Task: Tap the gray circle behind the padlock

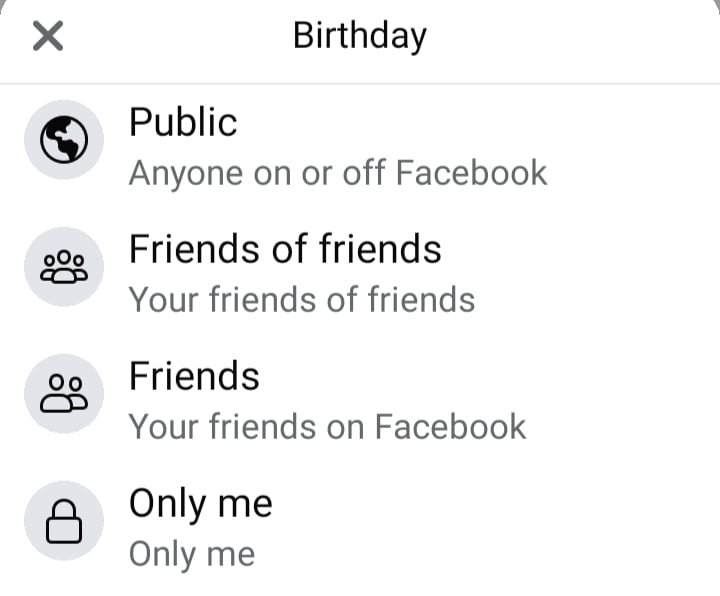Action: (x=64, y=521)
